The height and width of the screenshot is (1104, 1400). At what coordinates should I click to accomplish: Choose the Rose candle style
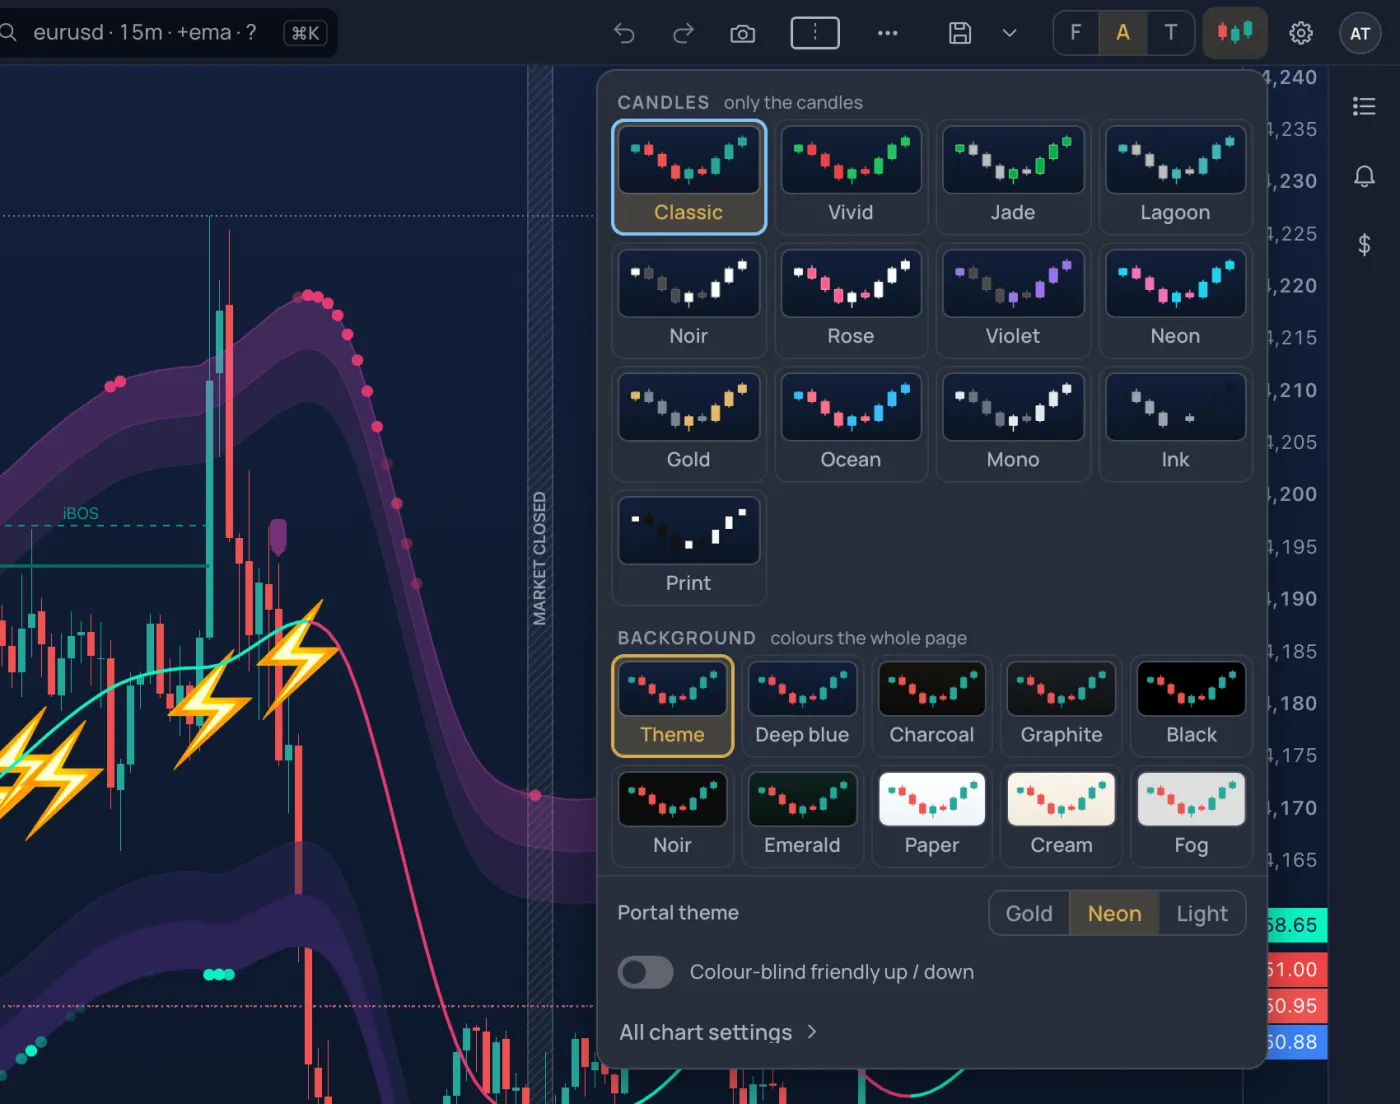click(x=851, y=301)
